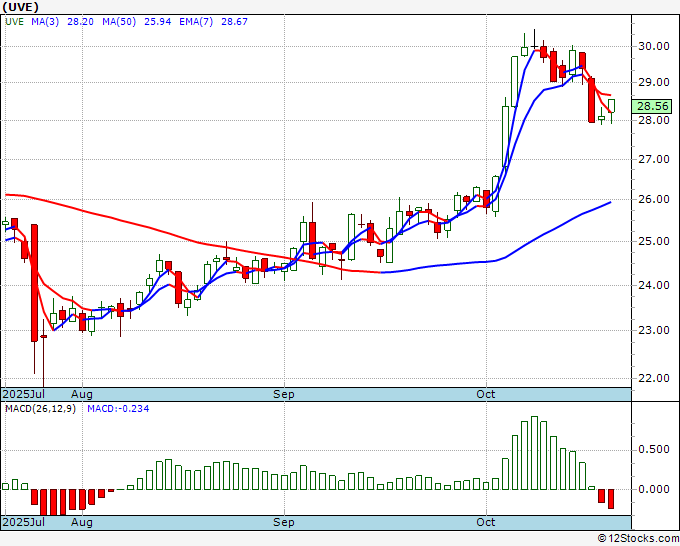Click the 24.00 price axis label
This screenshot has height=546, width=680.
click(x=654, y=285)
